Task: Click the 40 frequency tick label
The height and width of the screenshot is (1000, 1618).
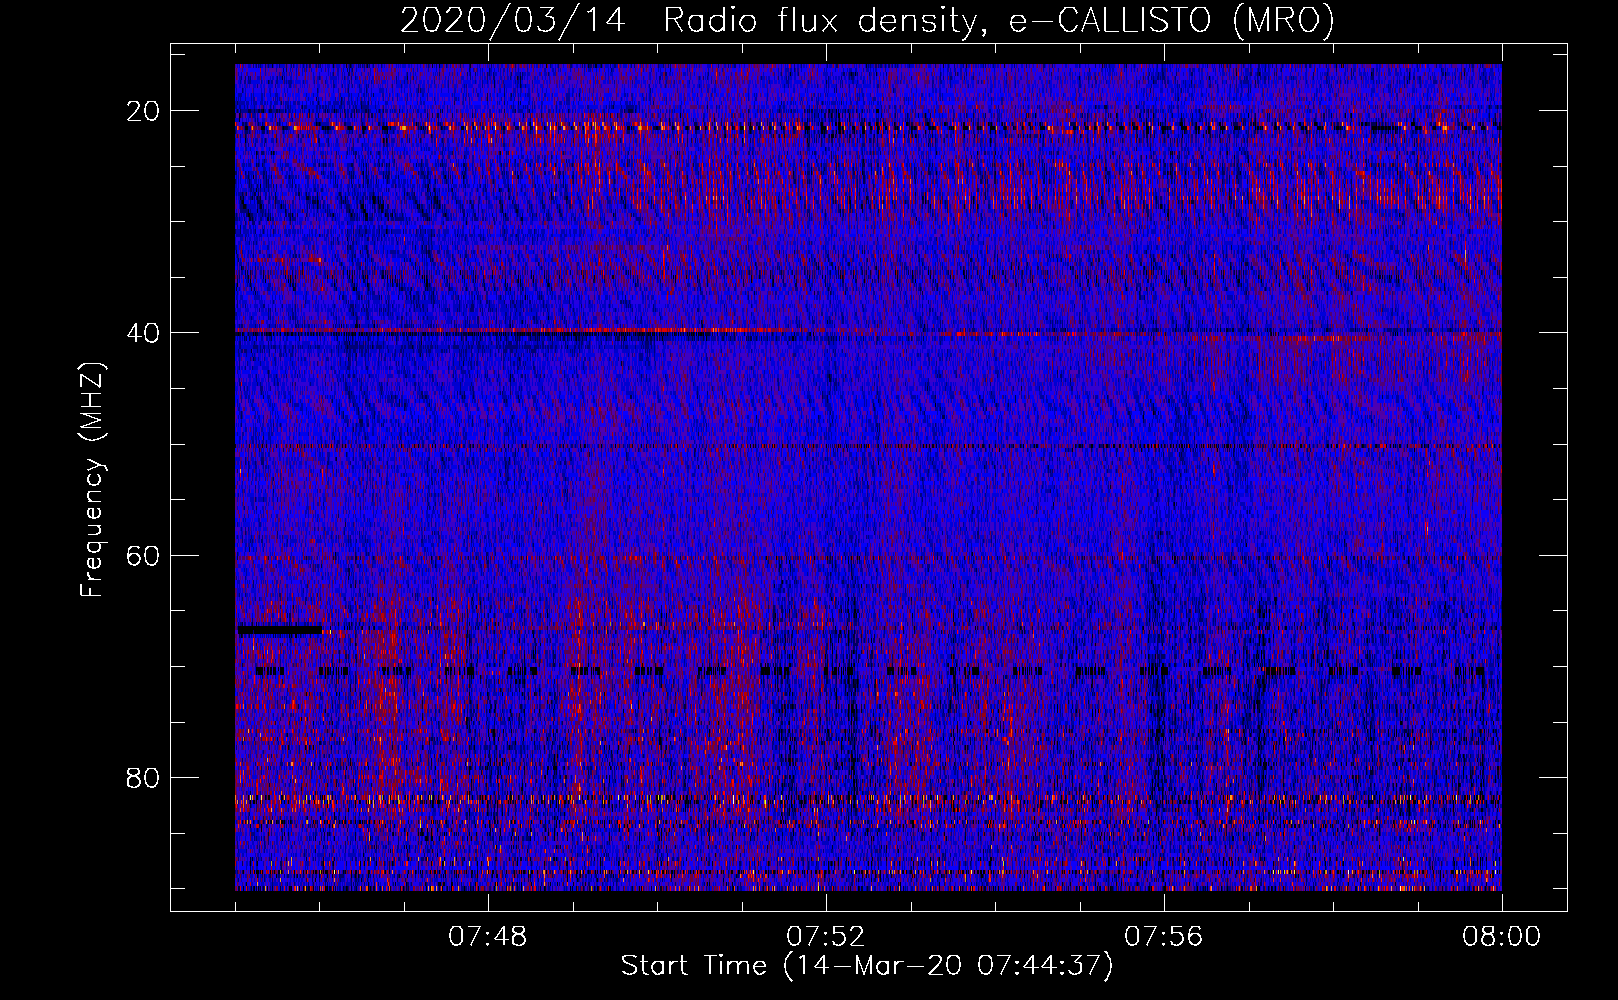Action: pos(143,333)
